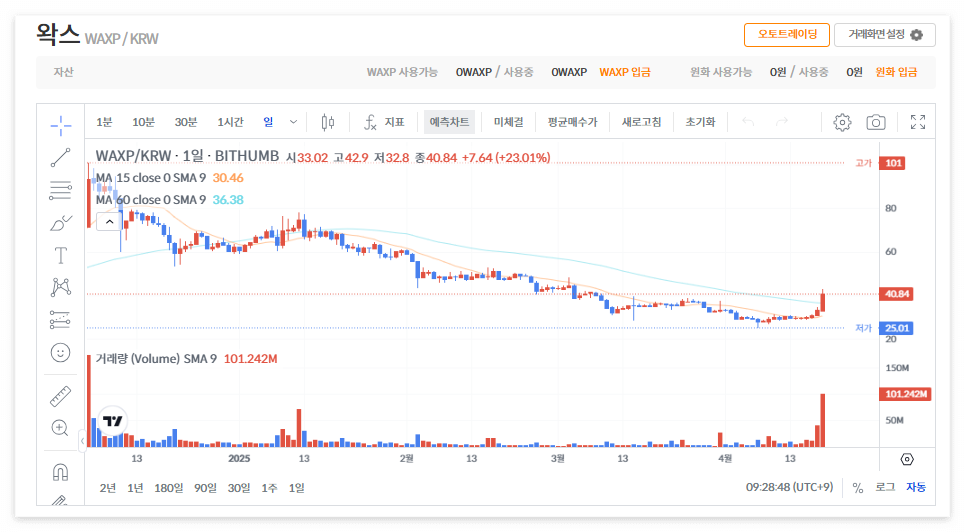Screen dimensions: 965x532
Task: Collapse the indicator legend chevron
Action: click(x=109, y=222)
